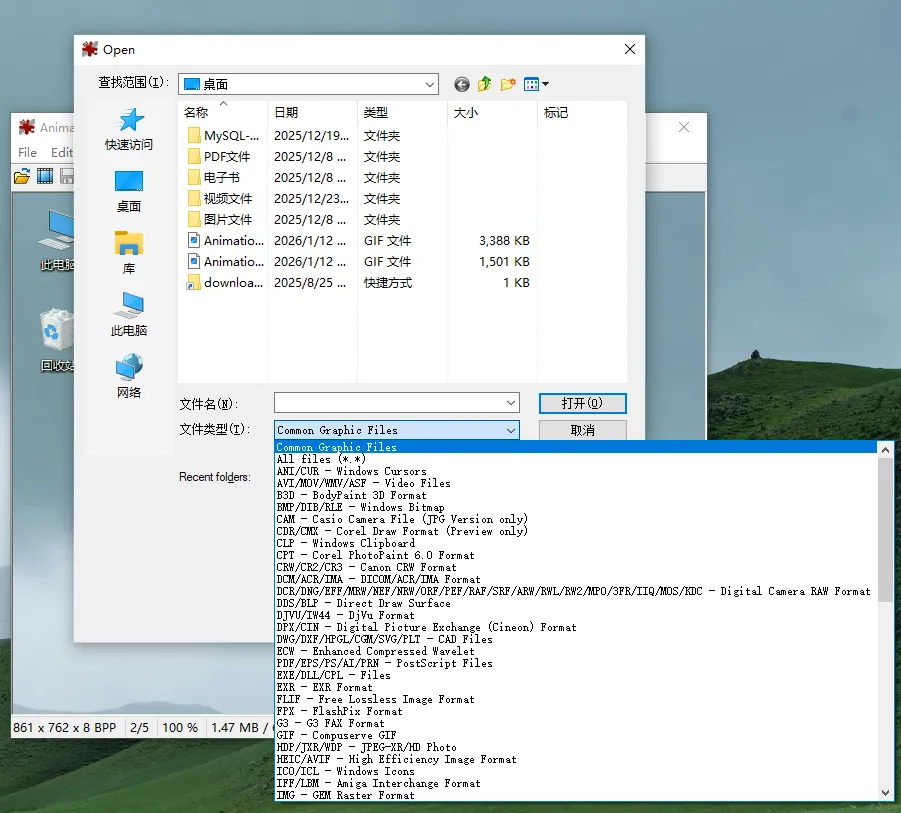The image size is (901, 813).
Task: Select 快速访问 in the places sidebar
Action: (x=129, y=129)
